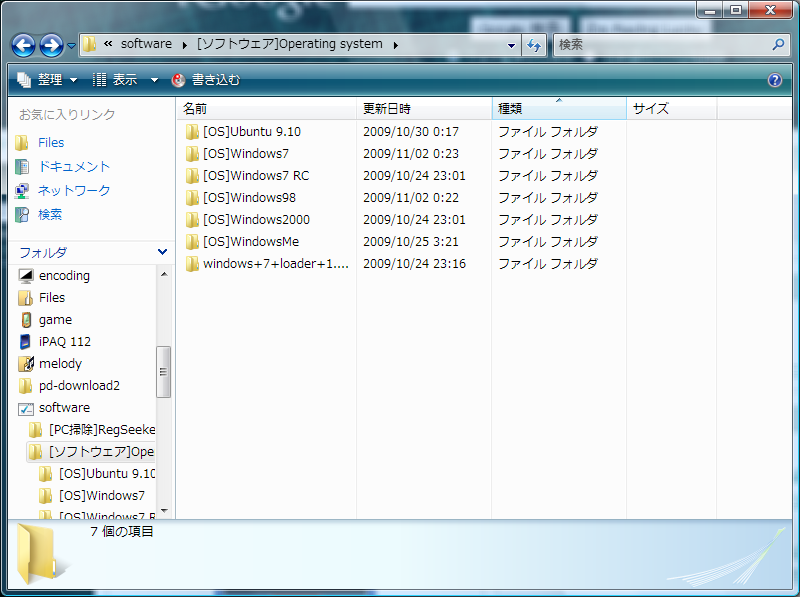The width and height of the screenshot is (800, 597).
Task: Click the software checkmark icon in tree
Action: (x=26, y=408)
